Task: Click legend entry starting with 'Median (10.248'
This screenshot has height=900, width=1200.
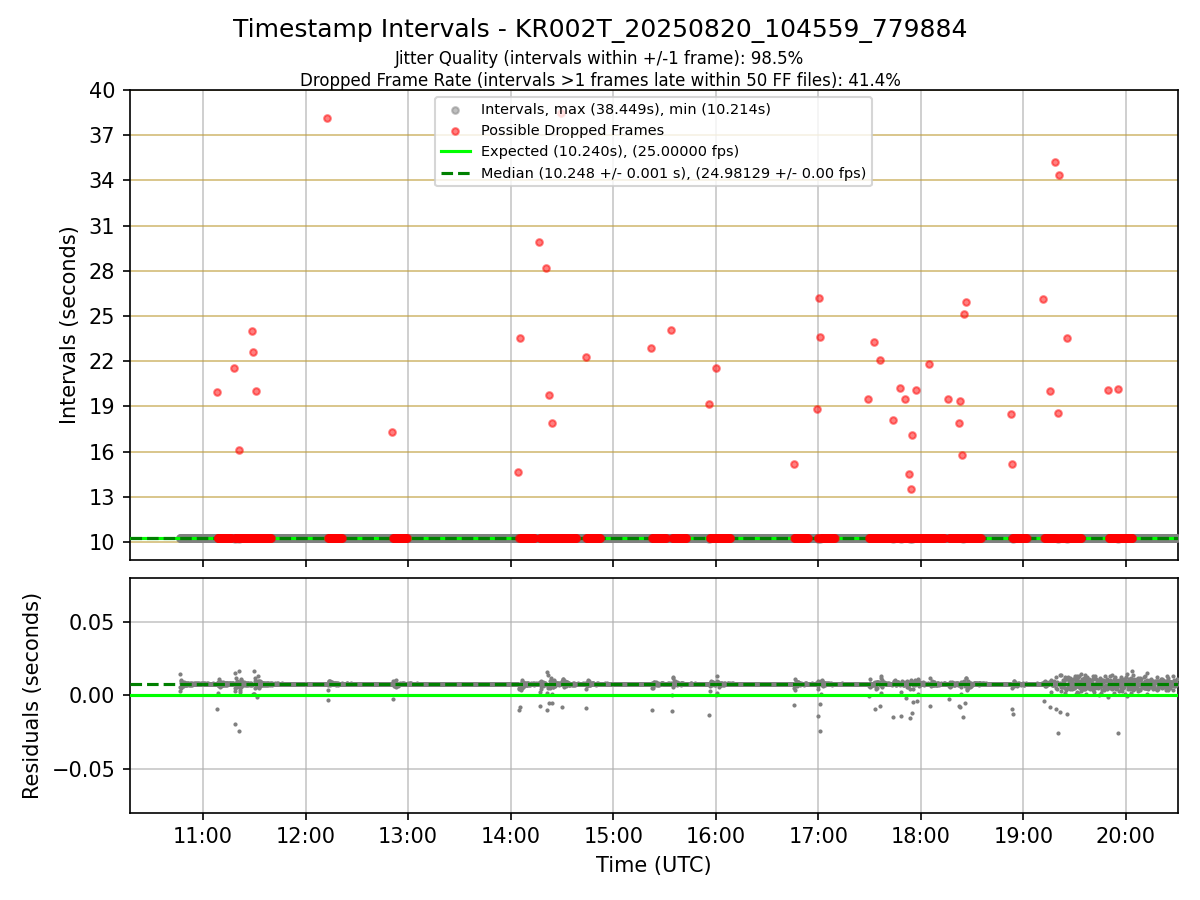Action: point(672,173)
